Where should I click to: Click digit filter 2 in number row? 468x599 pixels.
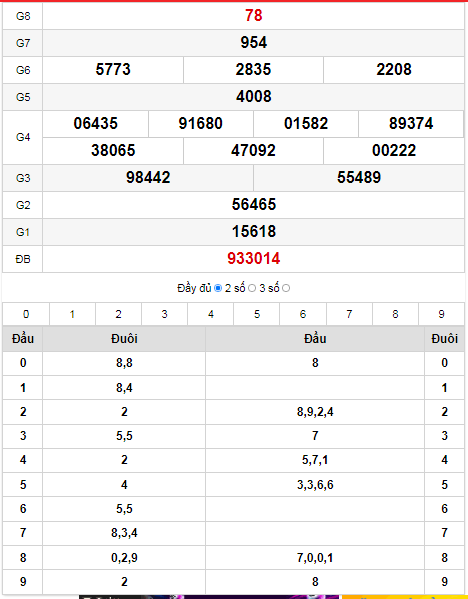(118, 314)
